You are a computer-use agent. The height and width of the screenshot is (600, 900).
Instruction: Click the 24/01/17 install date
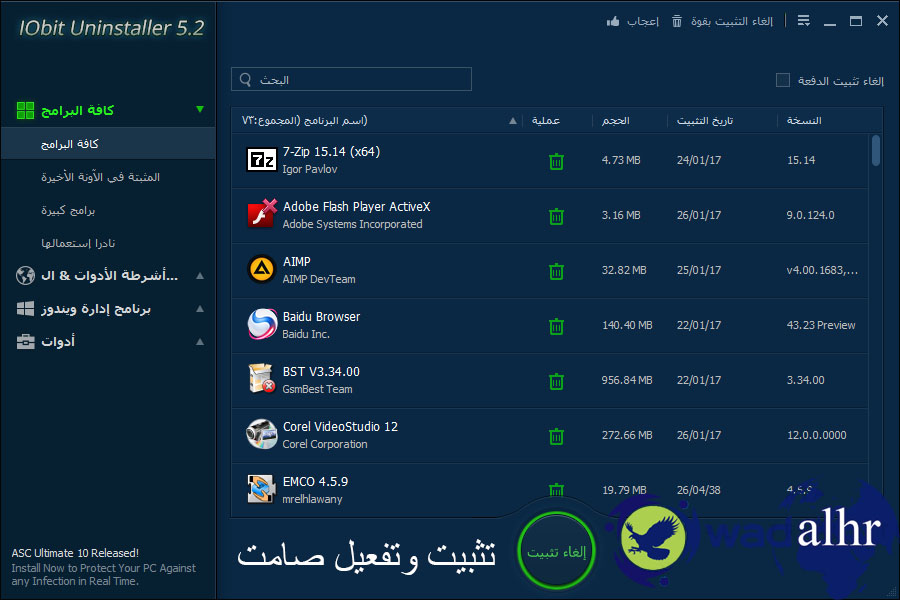tap(699, 160)
